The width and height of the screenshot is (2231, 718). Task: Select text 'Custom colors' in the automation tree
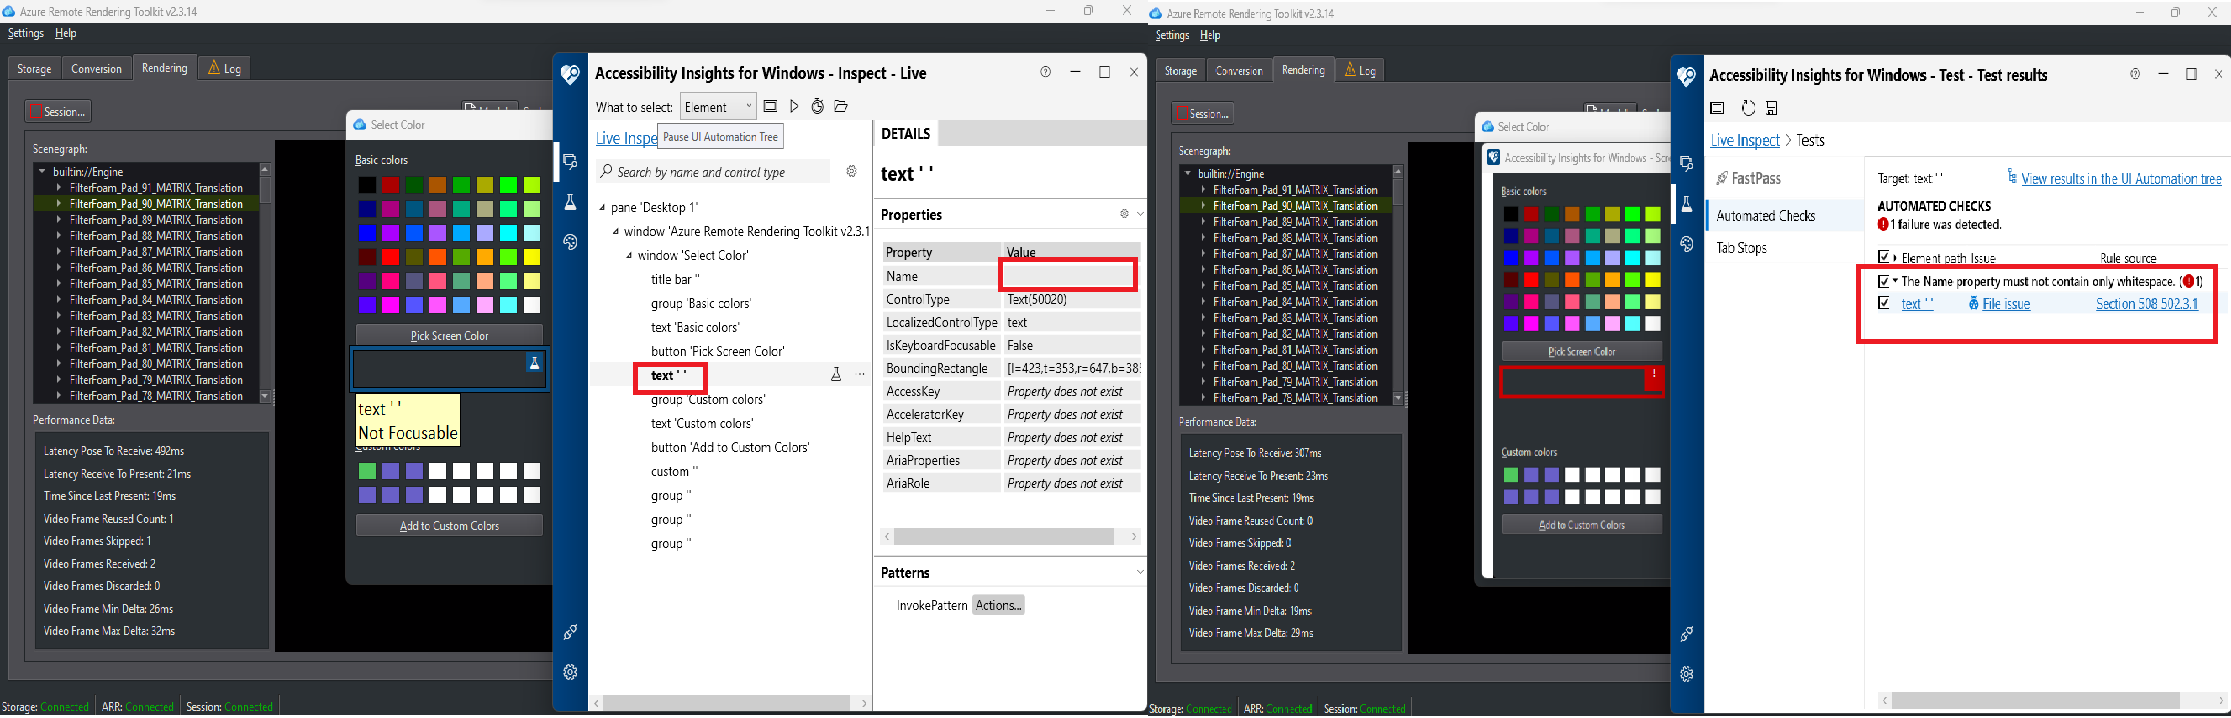point(702,424)
